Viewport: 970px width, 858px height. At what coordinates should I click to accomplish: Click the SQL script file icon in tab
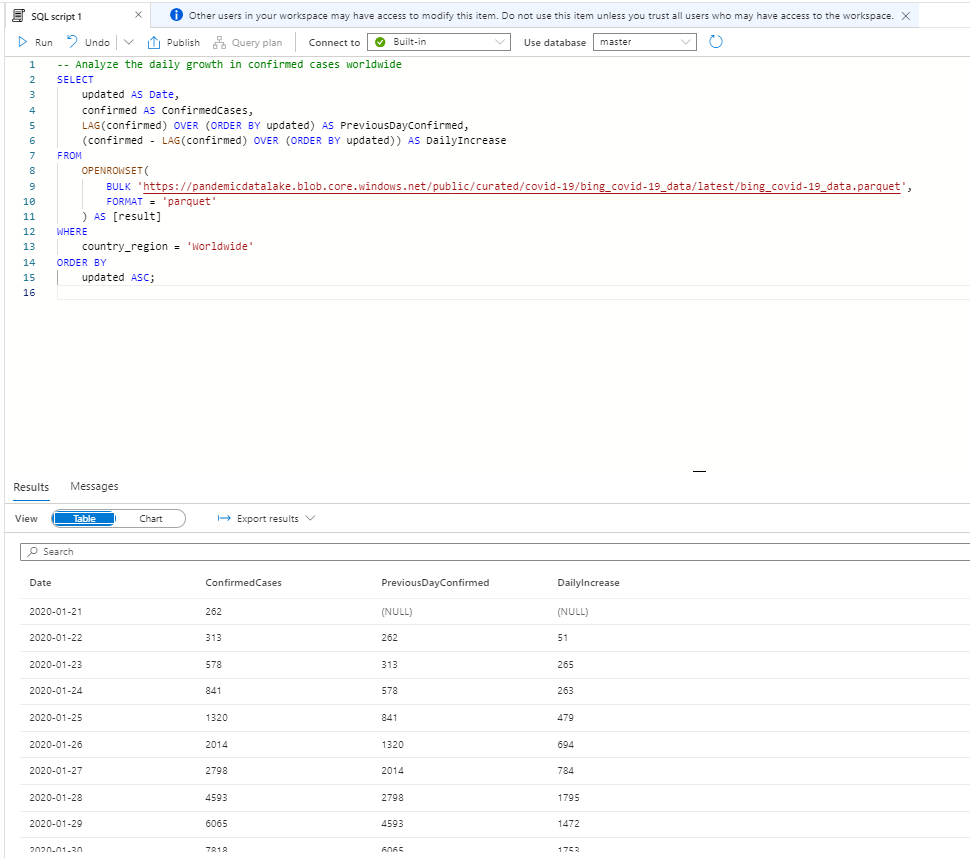click(19, 15)
